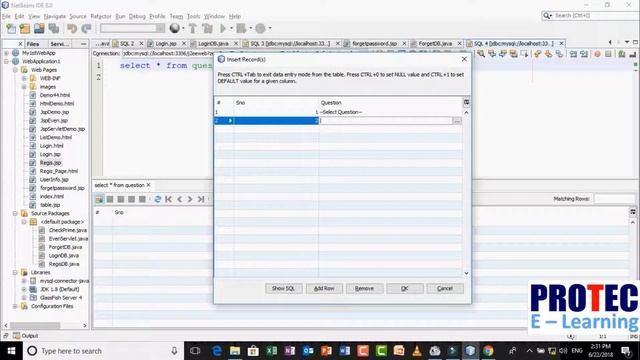Click the Start Macro Recording red icon
Screen dimensions: 640x360
[597, 54]
